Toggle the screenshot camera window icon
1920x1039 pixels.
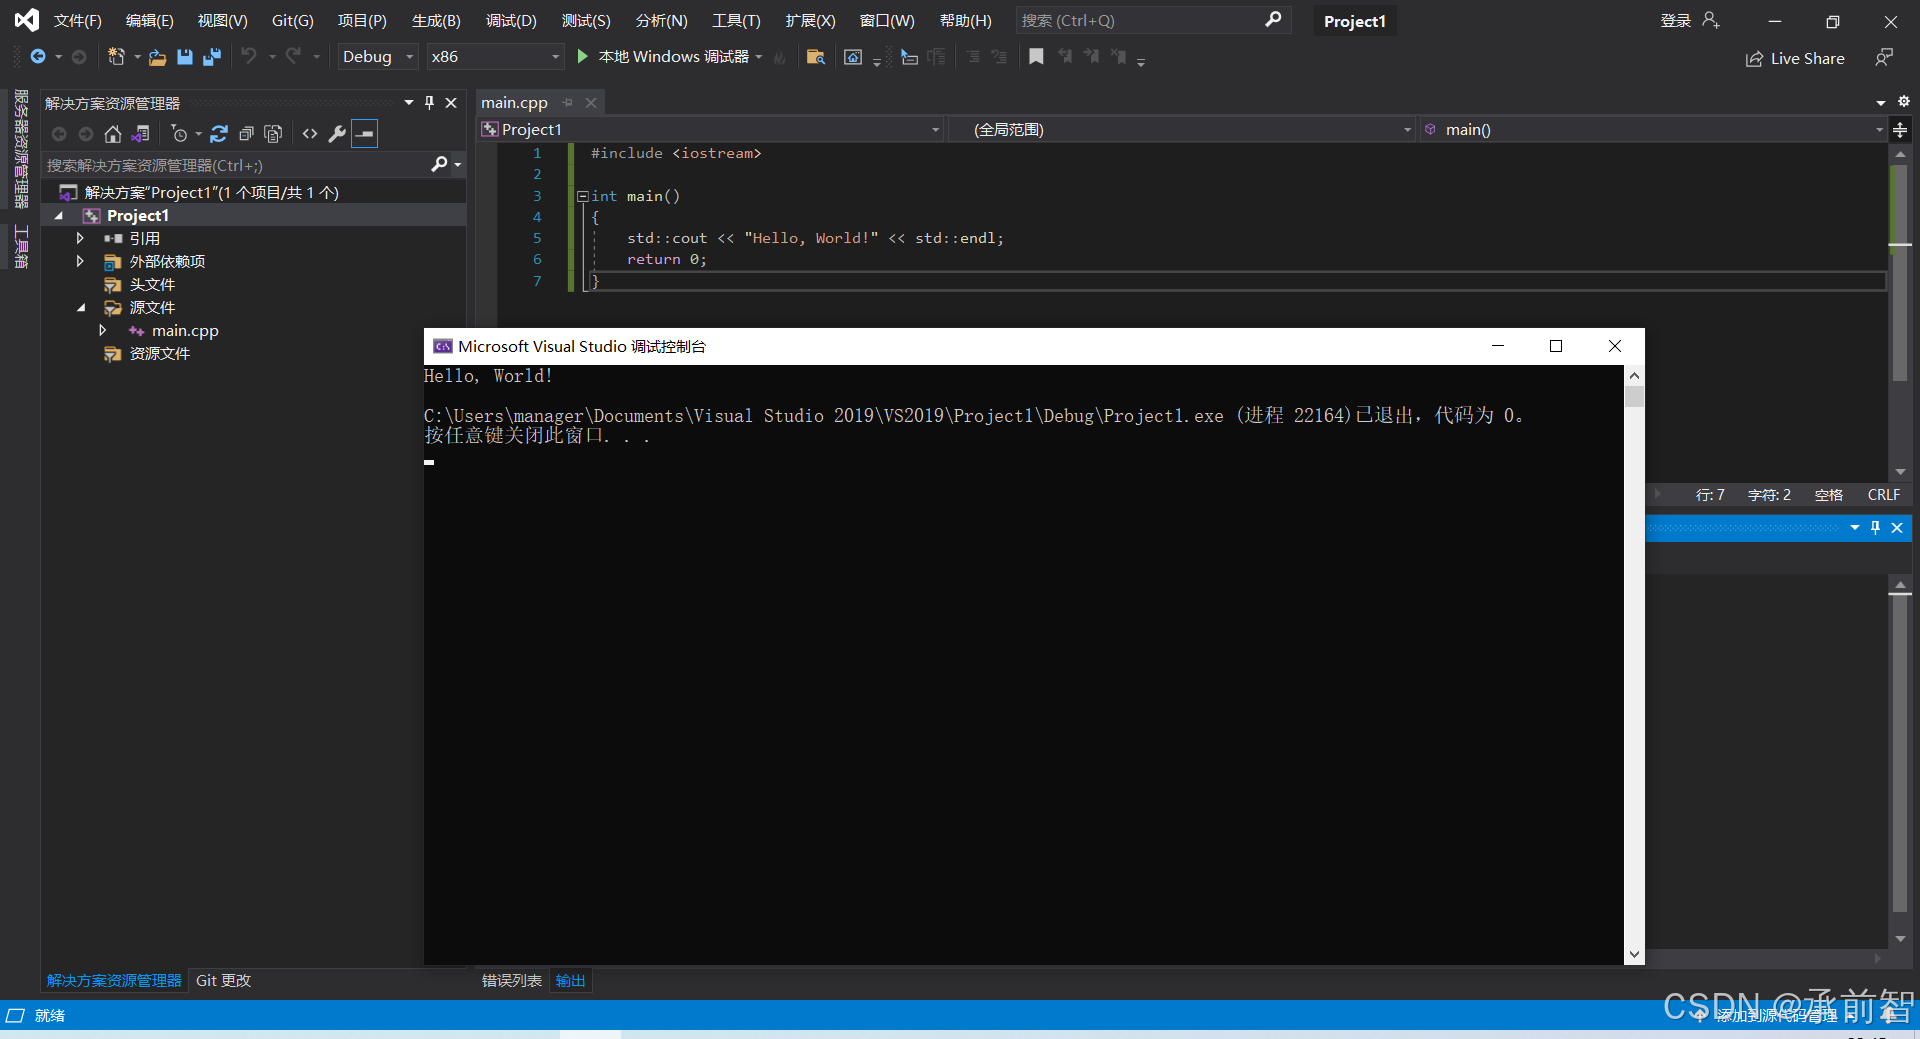pos(853,57)
